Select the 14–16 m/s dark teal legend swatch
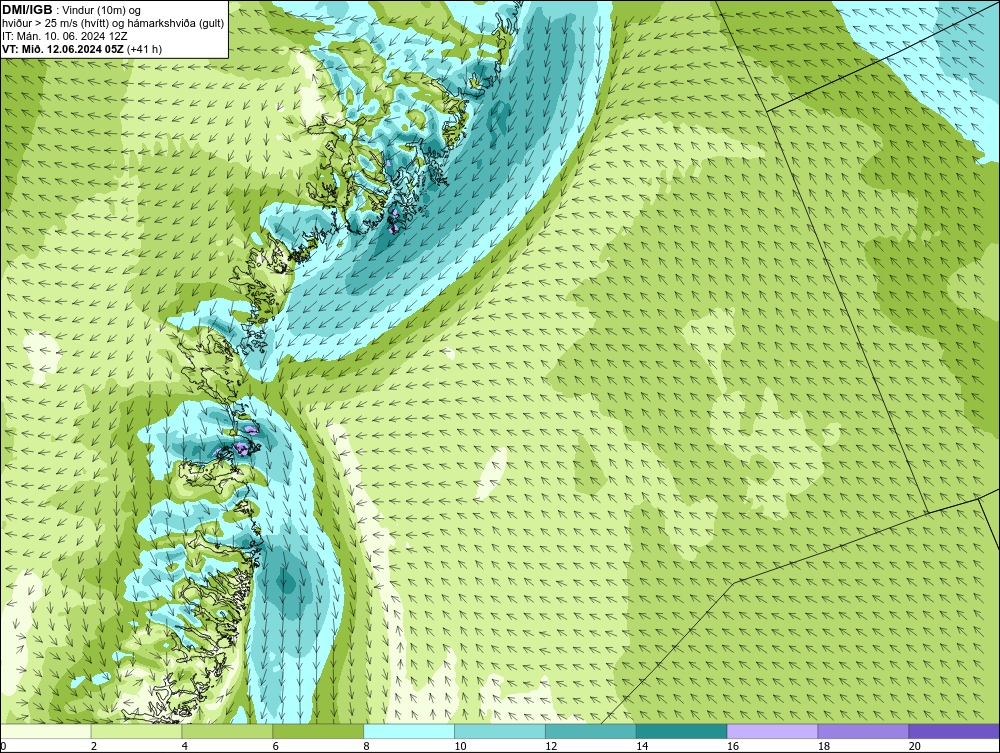Viewport: 1000px width, 753px height. pos(682,731)
